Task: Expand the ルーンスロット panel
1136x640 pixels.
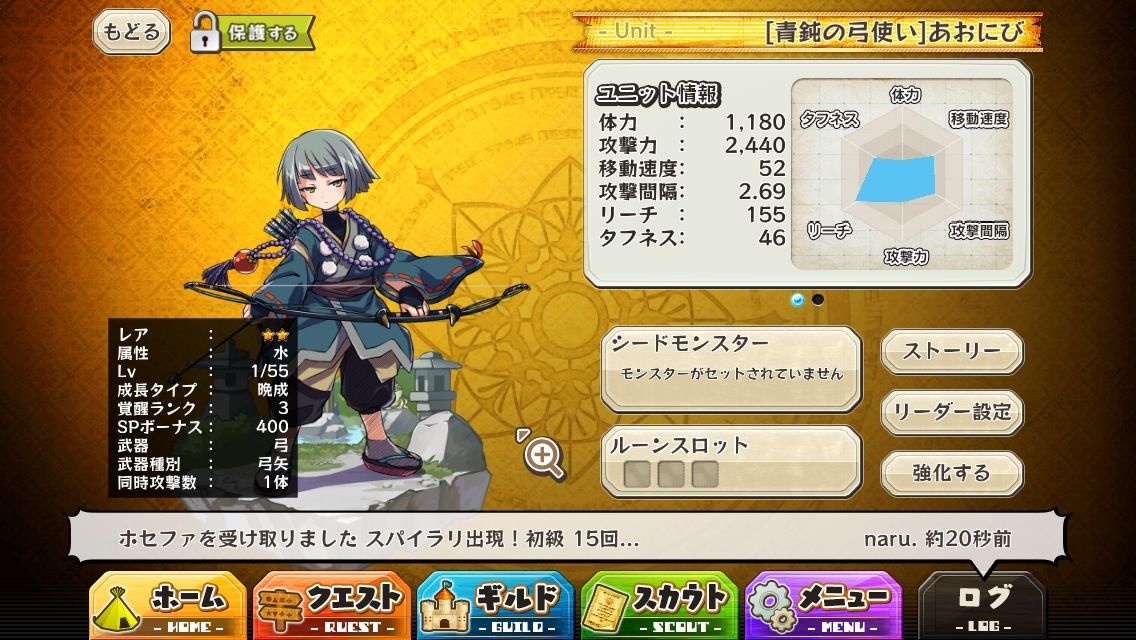Action: [732, 462]
